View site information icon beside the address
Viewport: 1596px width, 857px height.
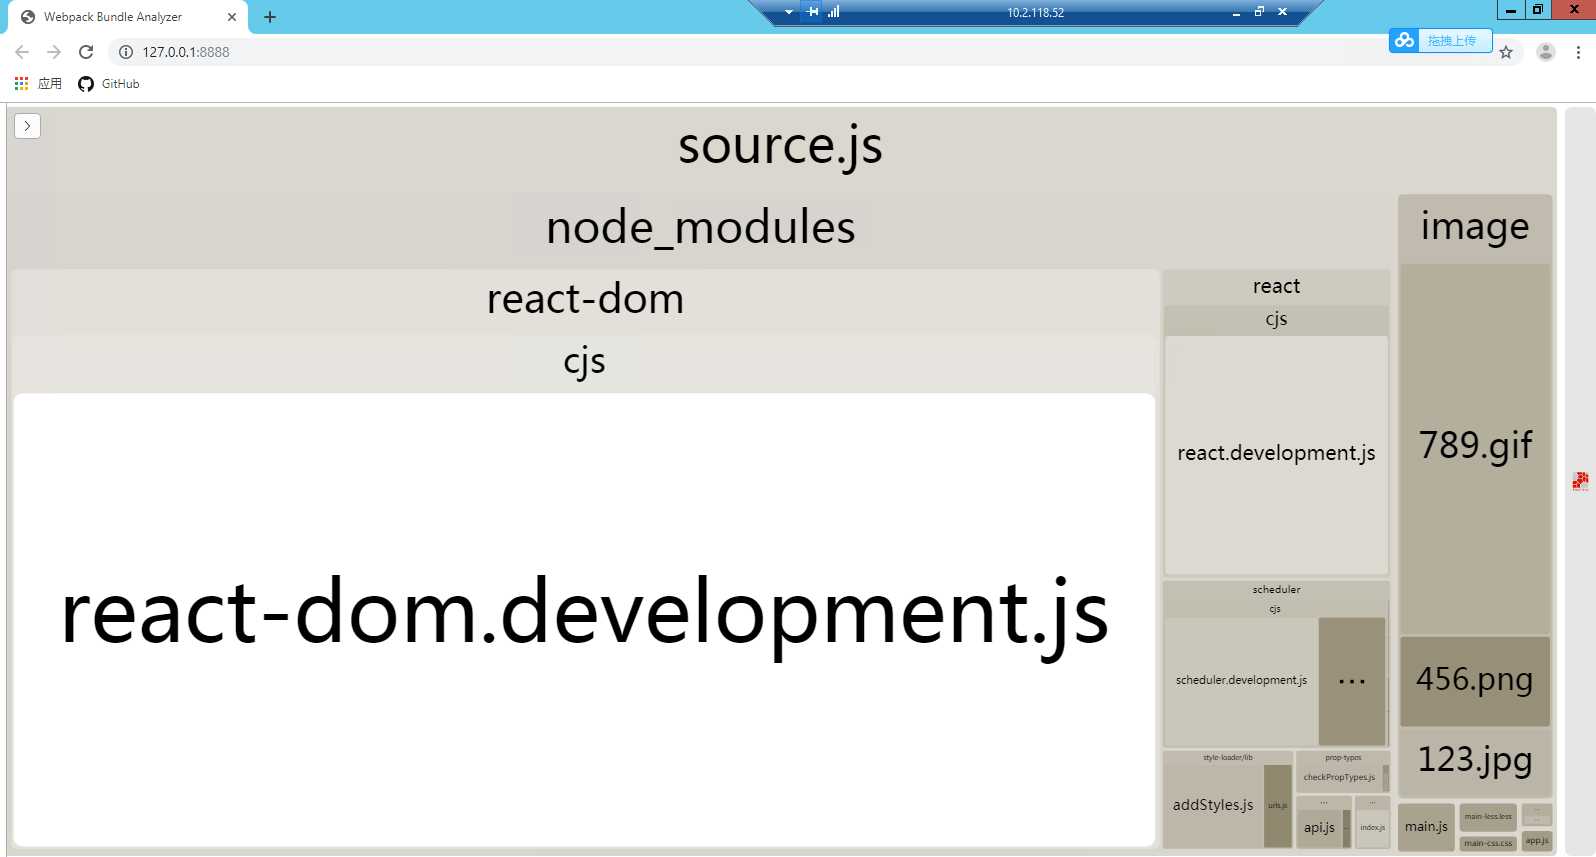point(126,52)
